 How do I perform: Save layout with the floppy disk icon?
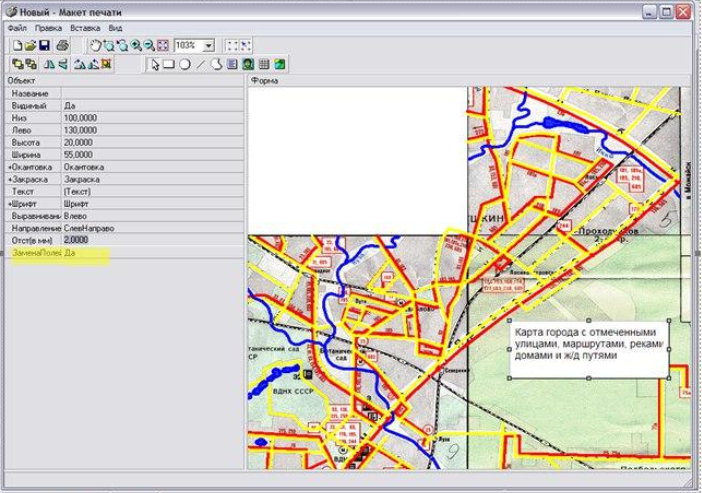(44, 45)
